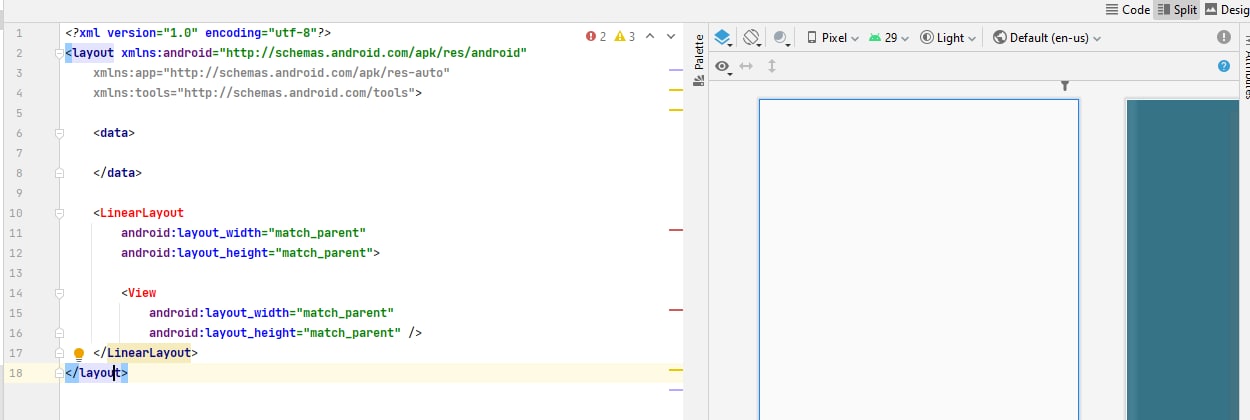Click the xmlns:tools attribute line
1250x420 pixels.
click(258, 92)
